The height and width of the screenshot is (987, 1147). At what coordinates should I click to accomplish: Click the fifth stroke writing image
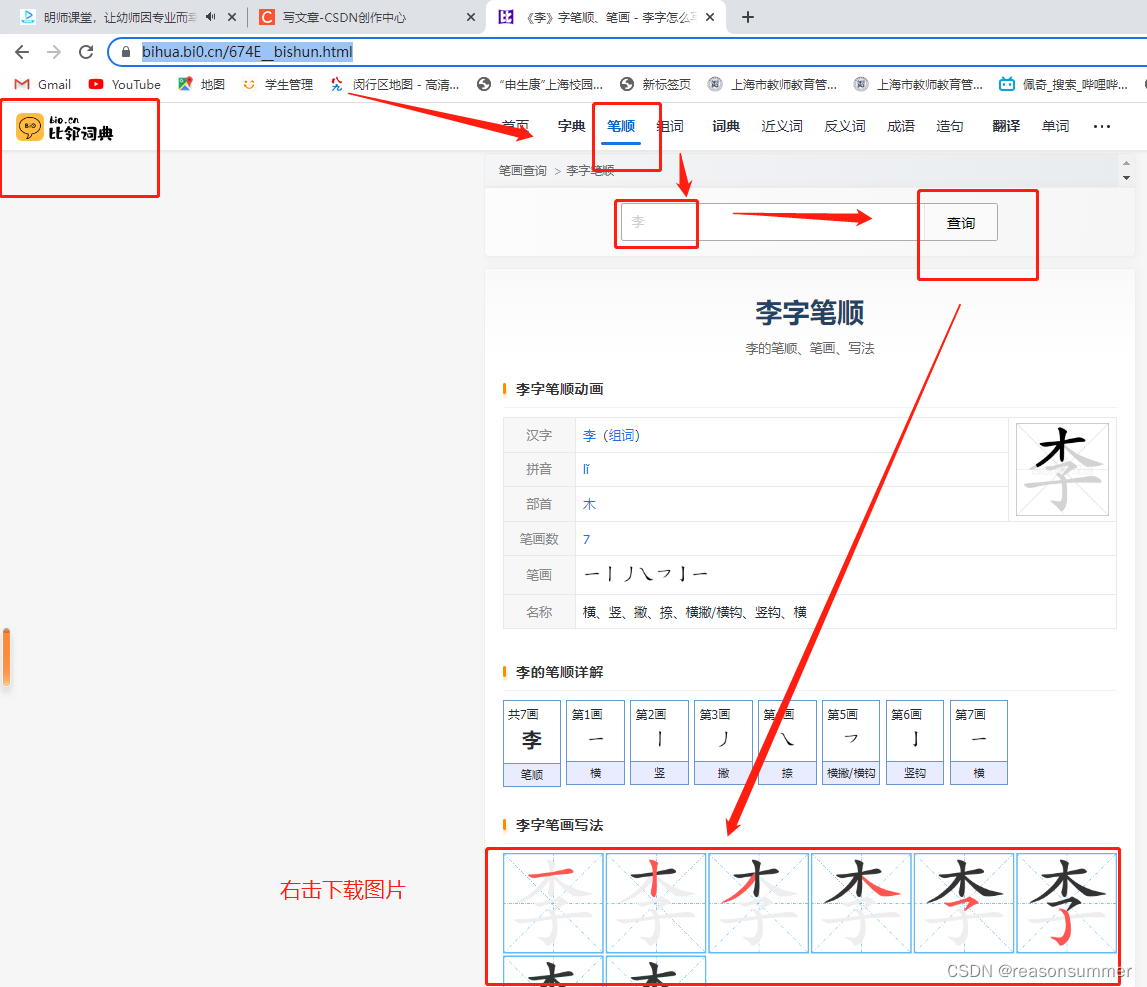coord(964,903)
